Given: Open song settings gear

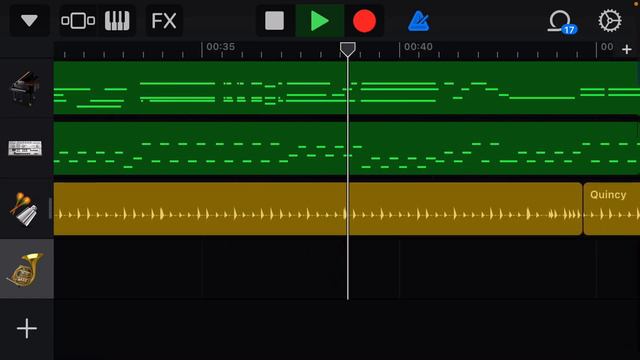Looking at the screenshot, I should point(610,20).
